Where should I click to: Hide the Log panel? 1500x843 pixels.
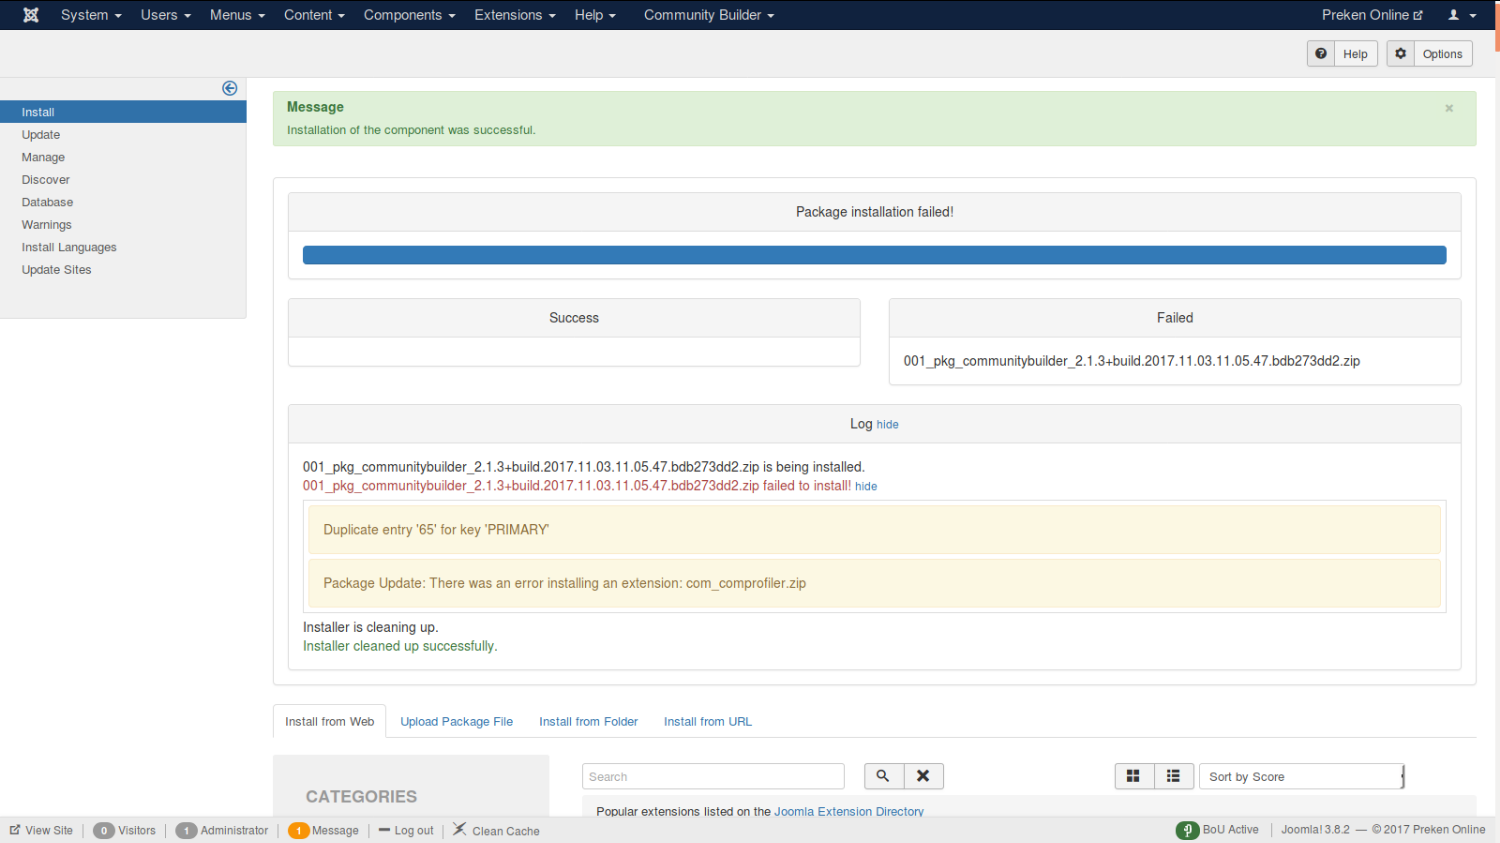click(x=887, y=425)
